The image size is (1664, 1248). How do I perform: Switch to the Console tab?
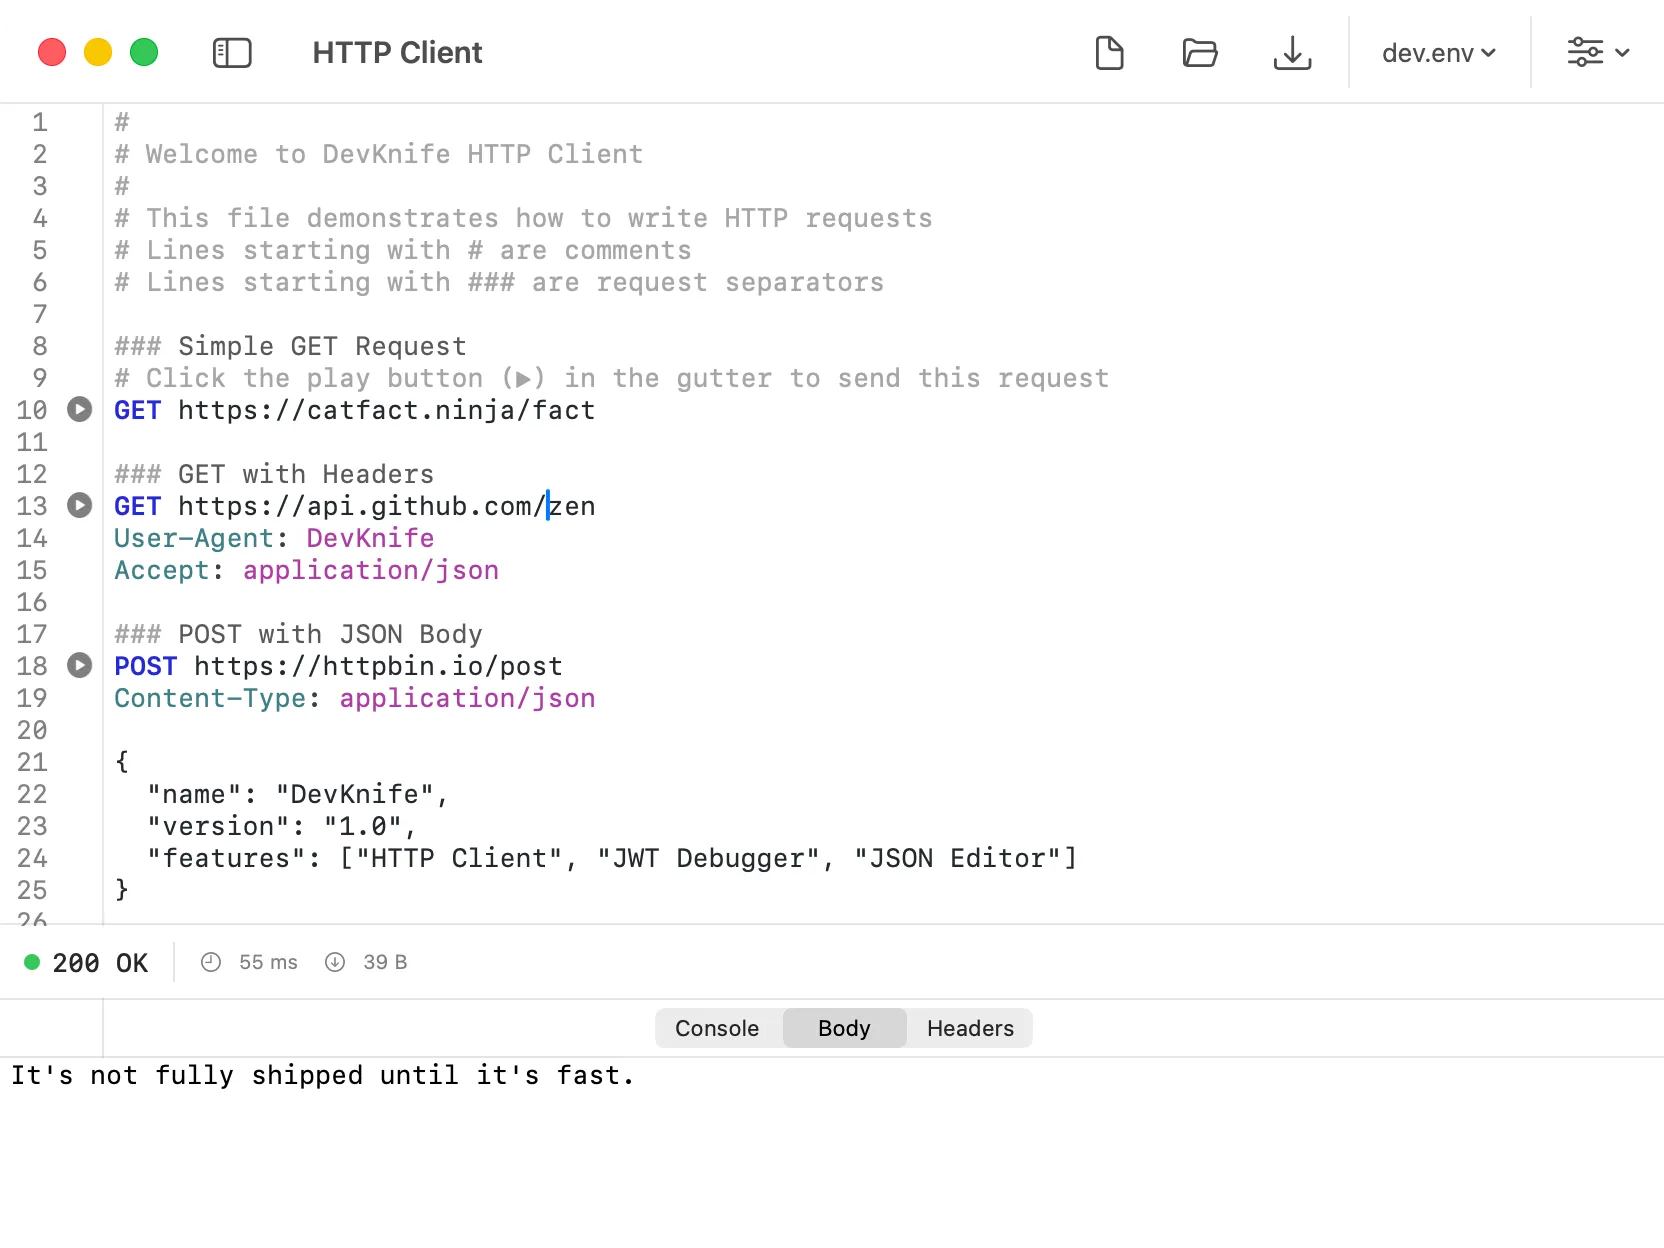(716, 1028)
